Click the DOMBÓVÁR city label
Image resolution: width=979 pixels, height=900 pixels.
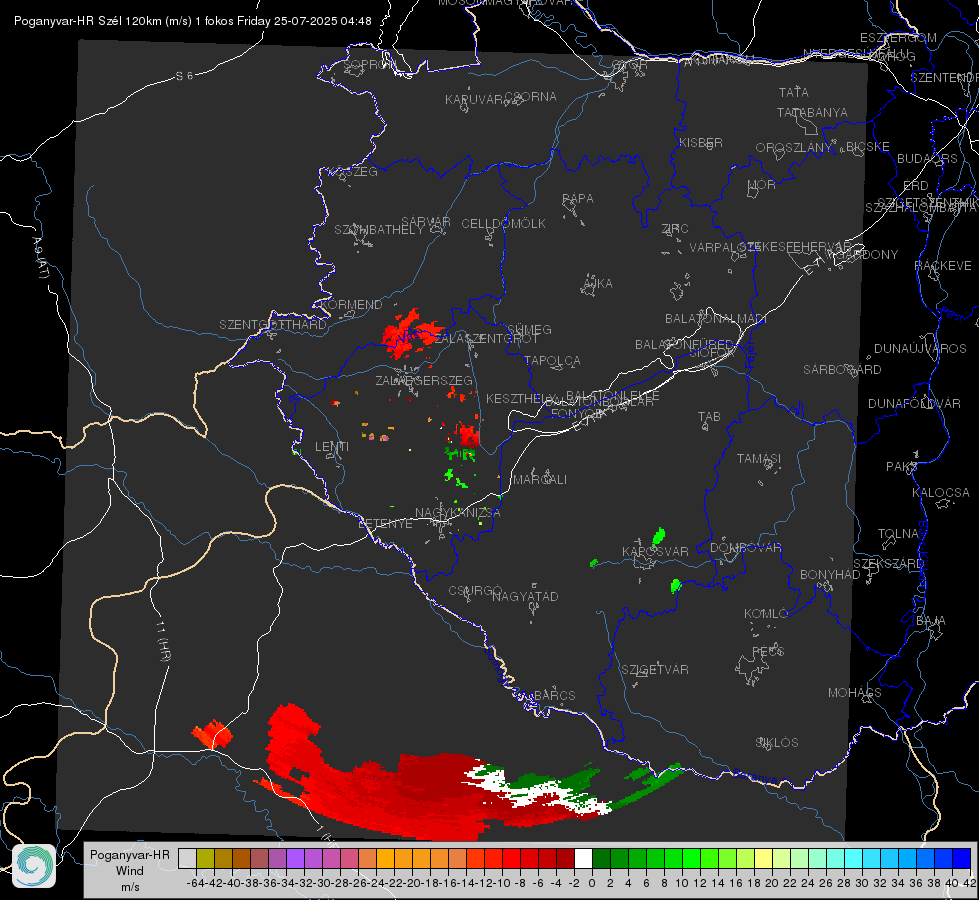(745, 548)
